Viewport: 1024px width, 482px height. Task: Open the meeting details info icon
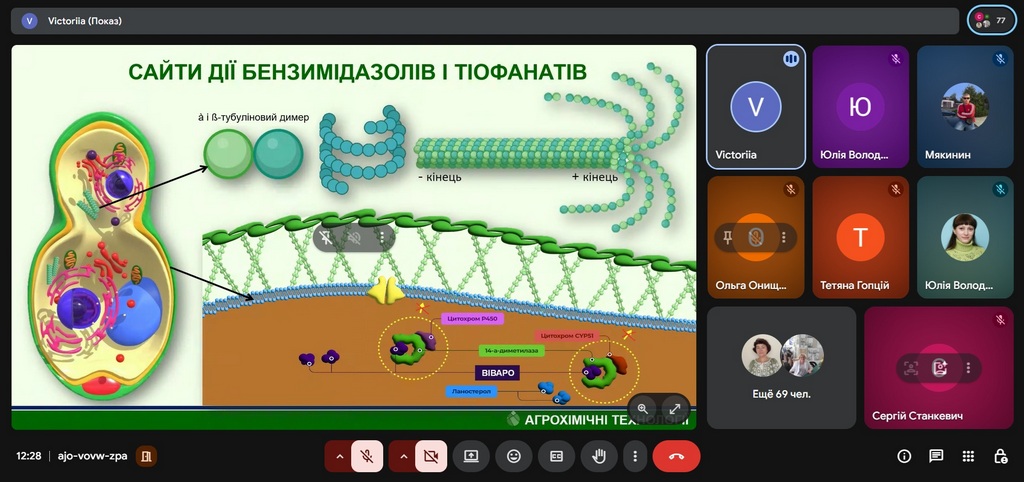click(x=904, y=456)
